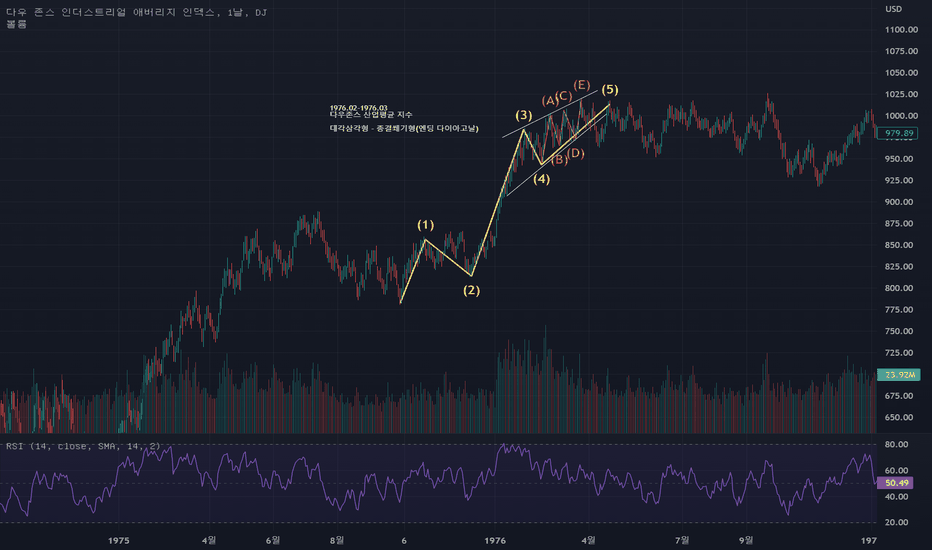Screen dimensions: 932x550
Task: Click the 950.00 price axis label
Action: point(899,159)
